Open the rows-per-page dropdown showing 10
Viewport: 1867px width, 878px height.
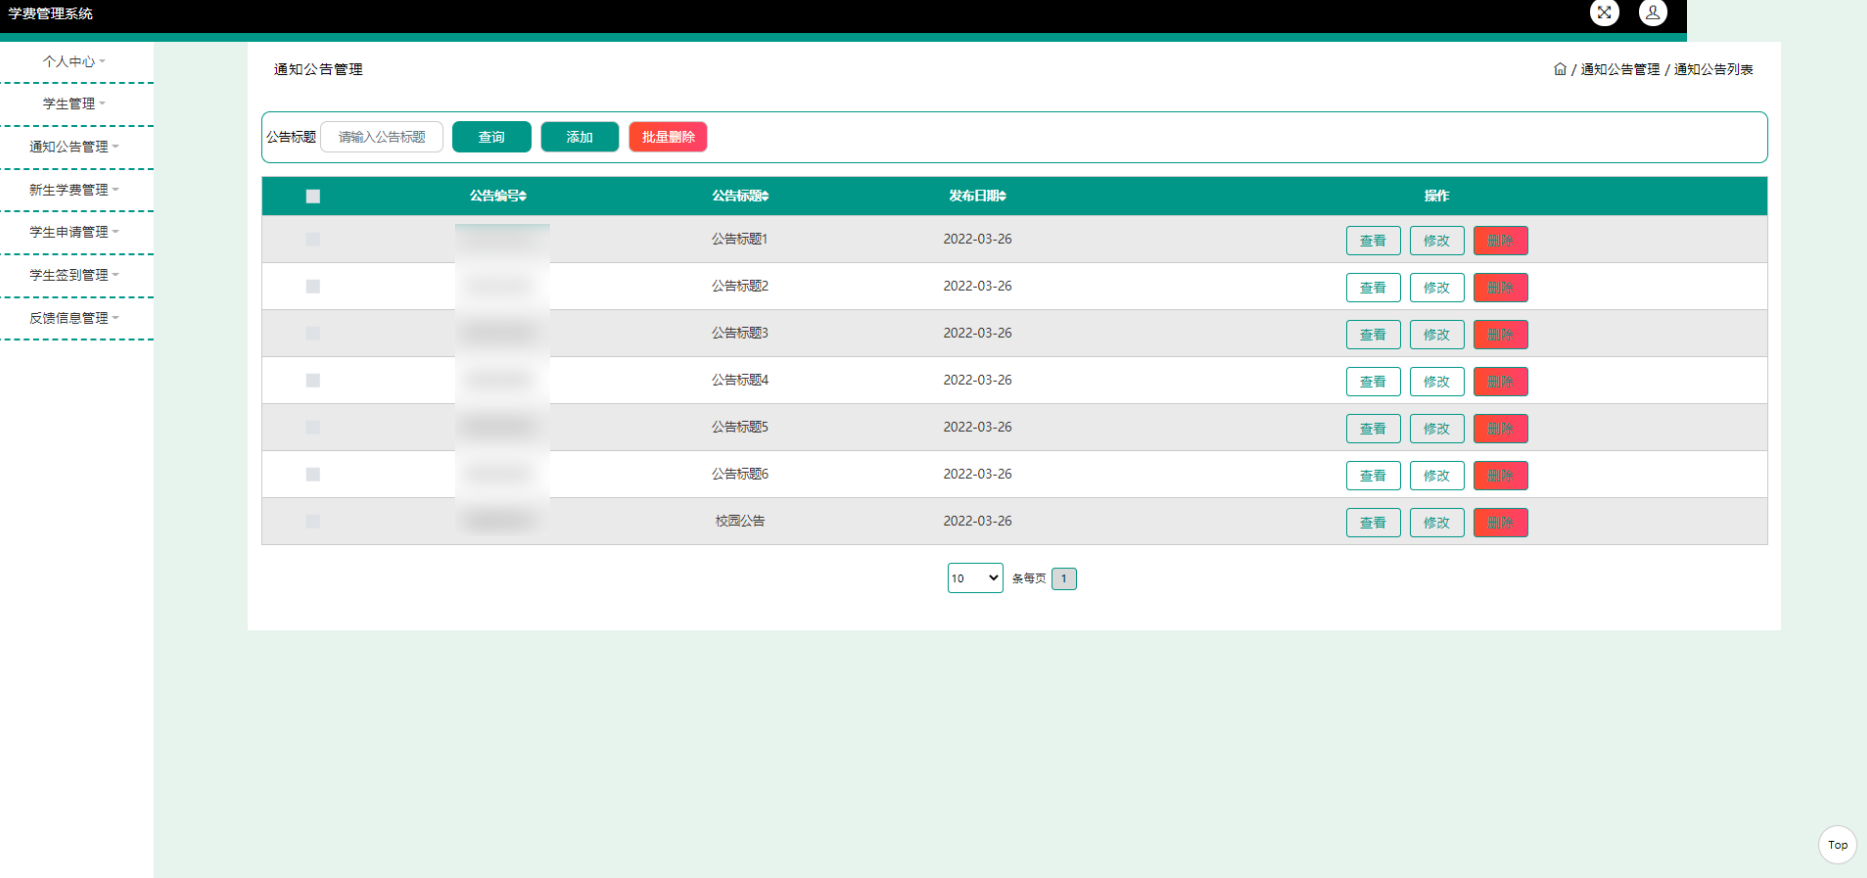coord(975,578)
